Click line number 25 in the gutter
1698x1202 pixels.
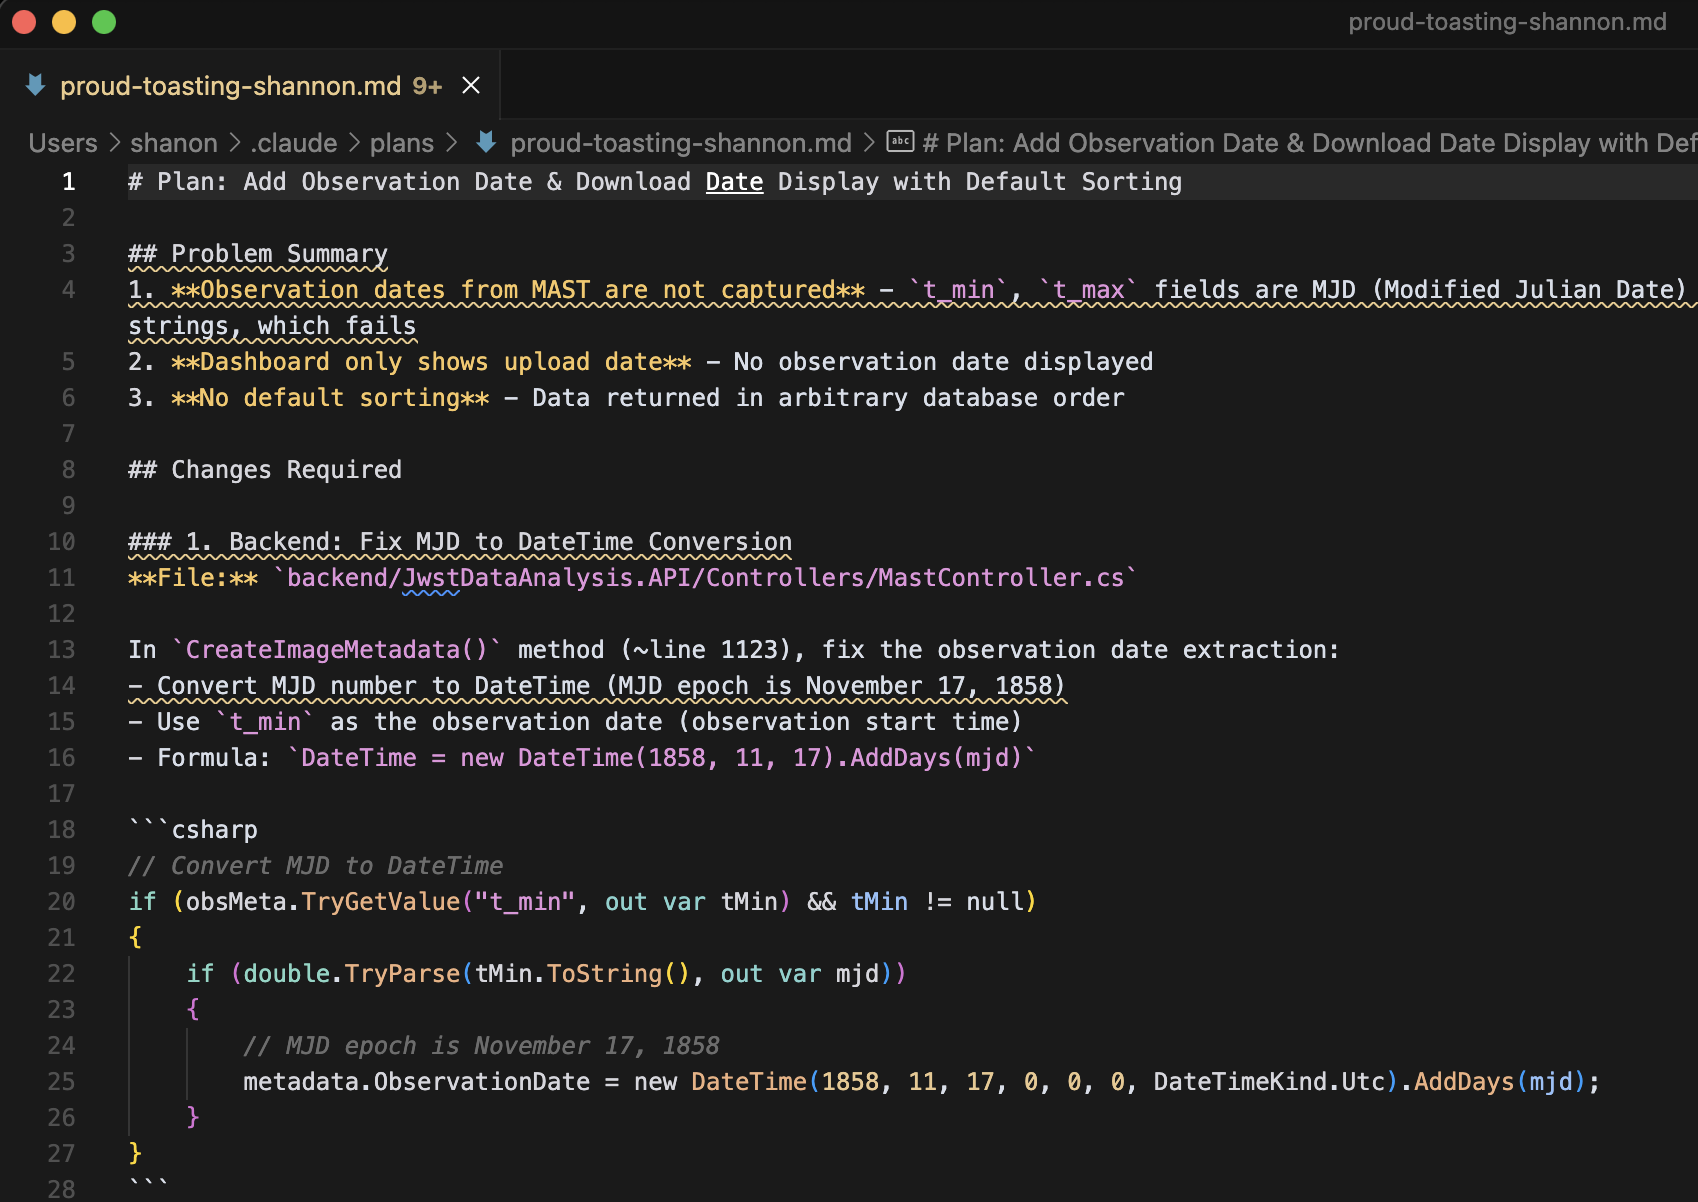point(61,1082)
